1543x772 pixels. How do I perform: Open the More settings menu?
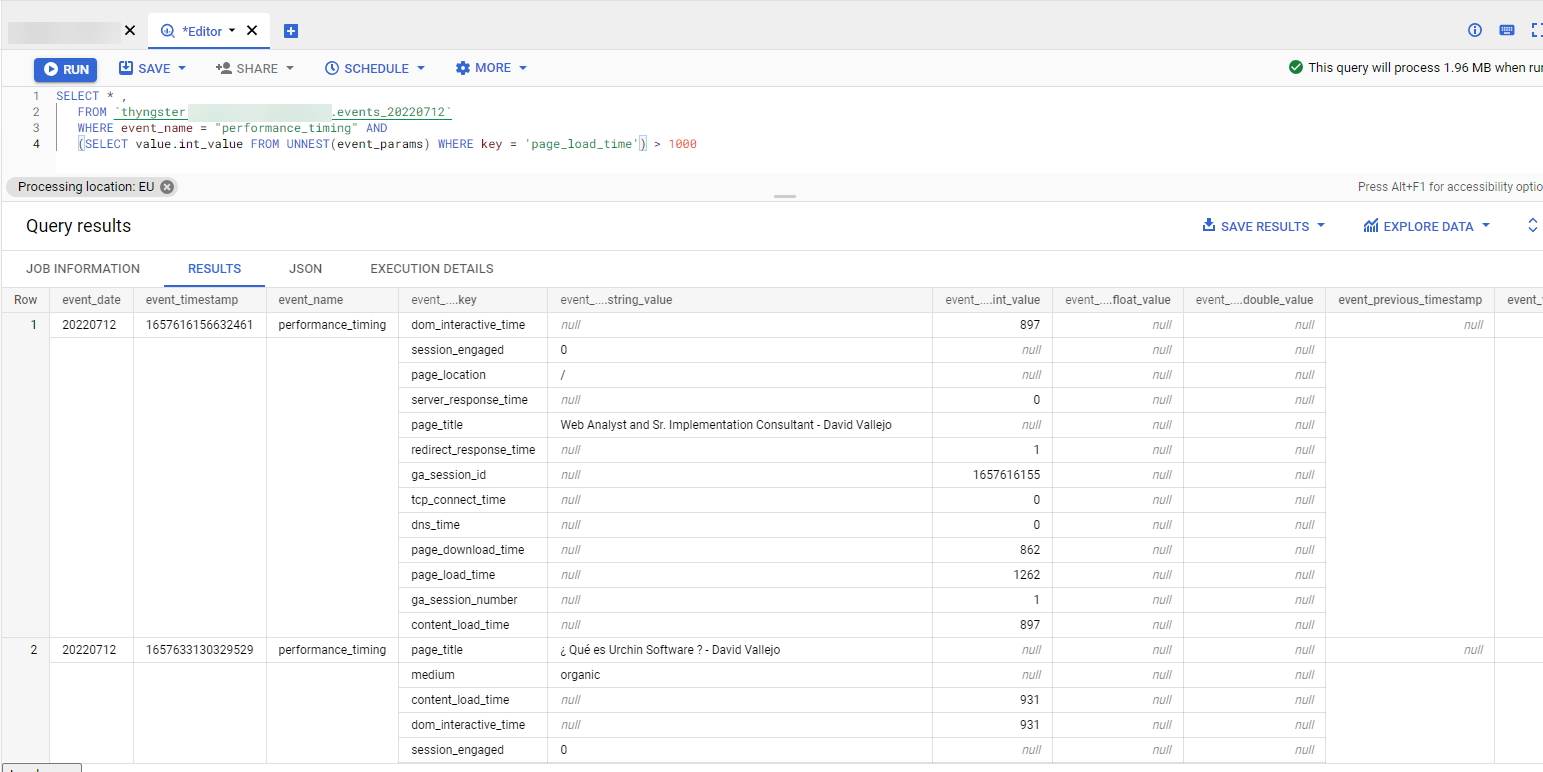point(491,68)
